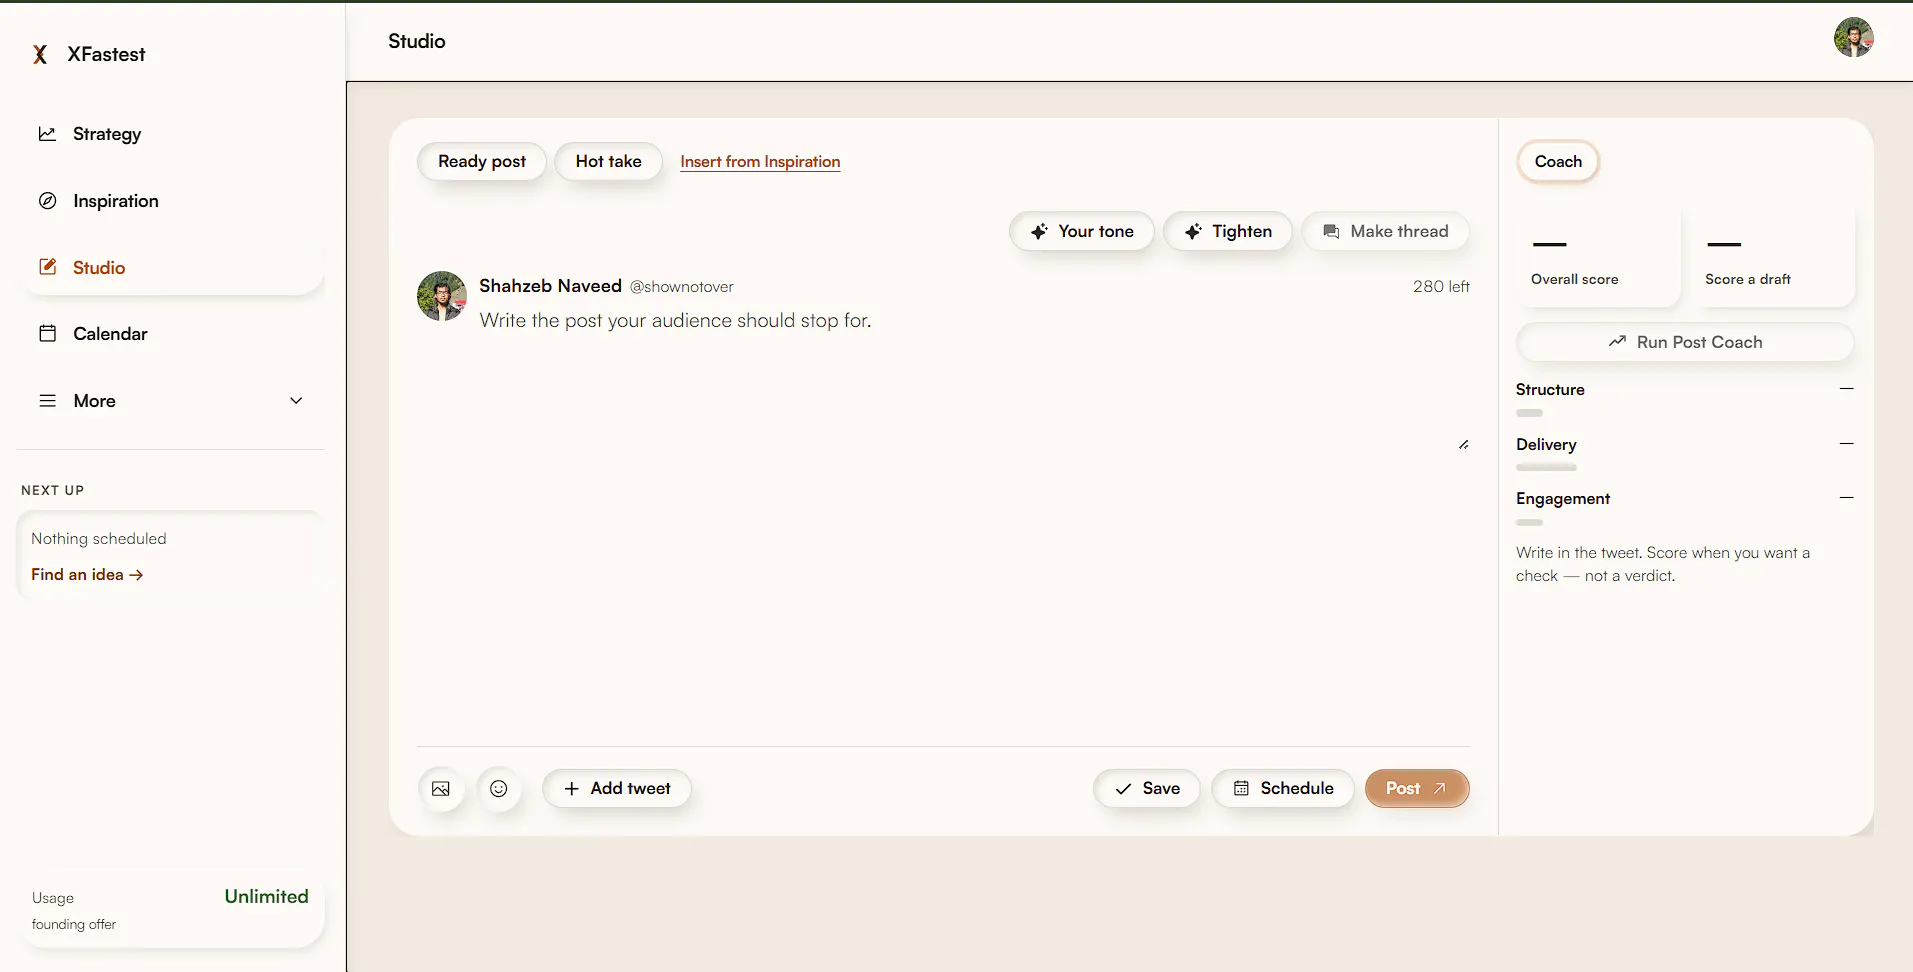
Task: Click the Tighten button
Action: pyautogui.click(x=1228, y=231)
